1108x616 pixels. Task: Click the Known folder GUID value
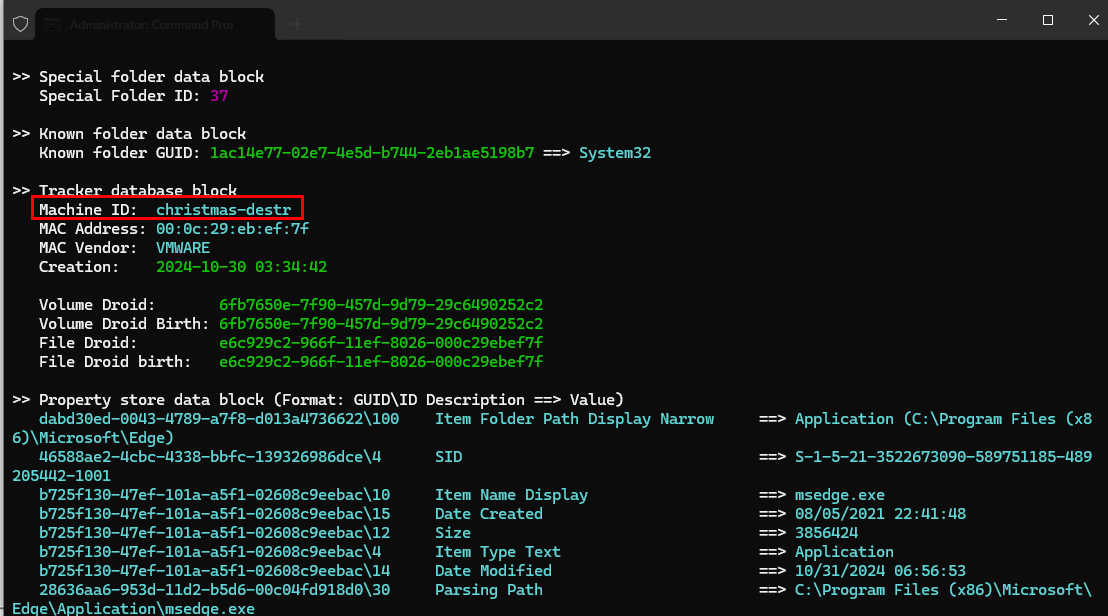372,153
